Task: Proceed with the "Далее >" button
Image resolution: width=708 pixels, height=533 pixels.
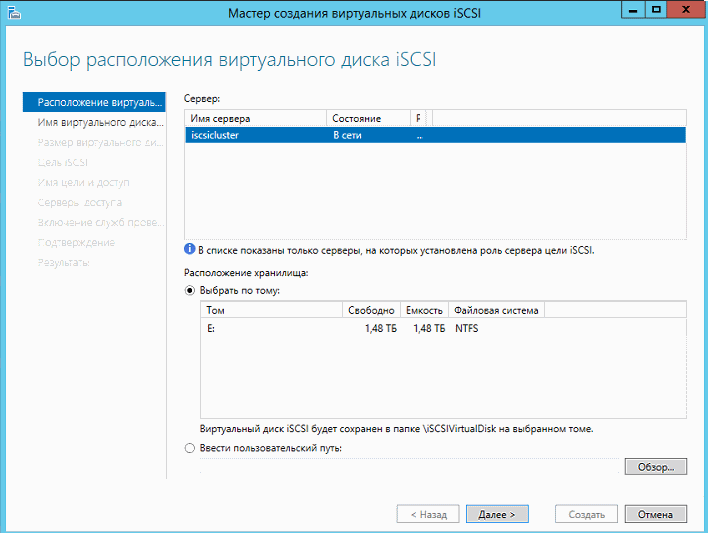Action: [496, 514]
